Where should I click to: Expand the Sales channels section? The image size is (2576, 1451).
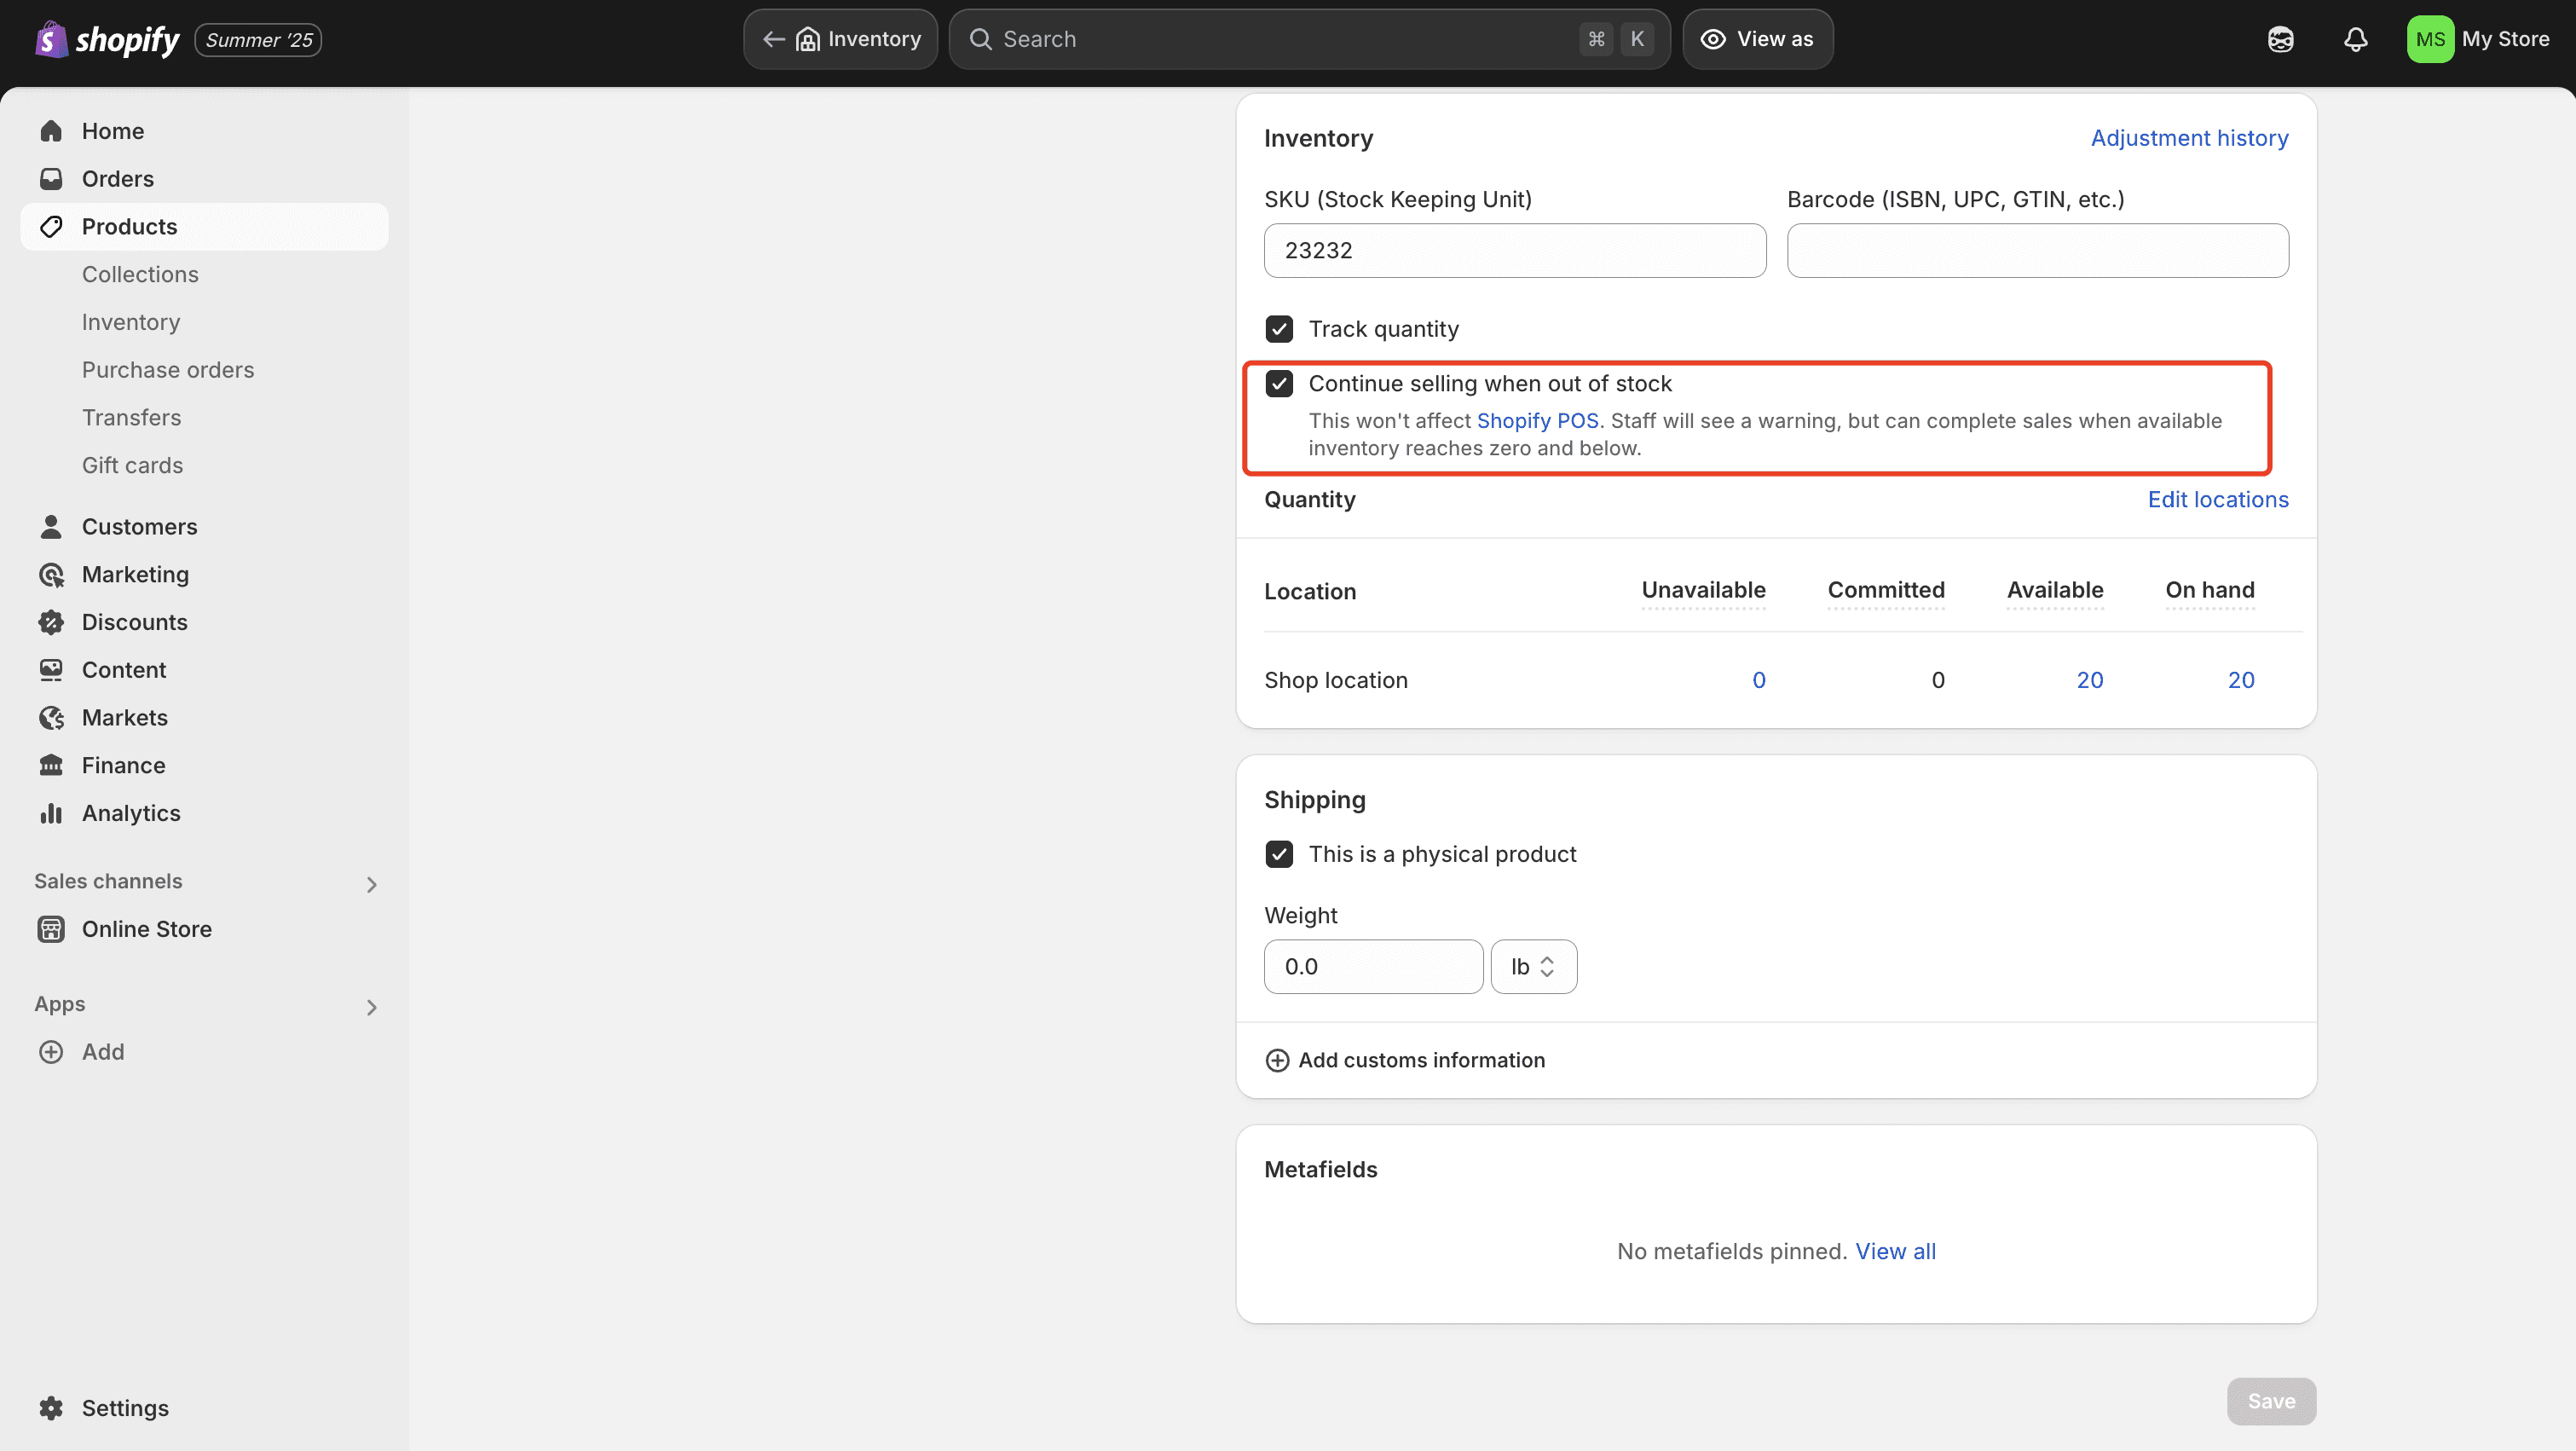click(371, 884)
